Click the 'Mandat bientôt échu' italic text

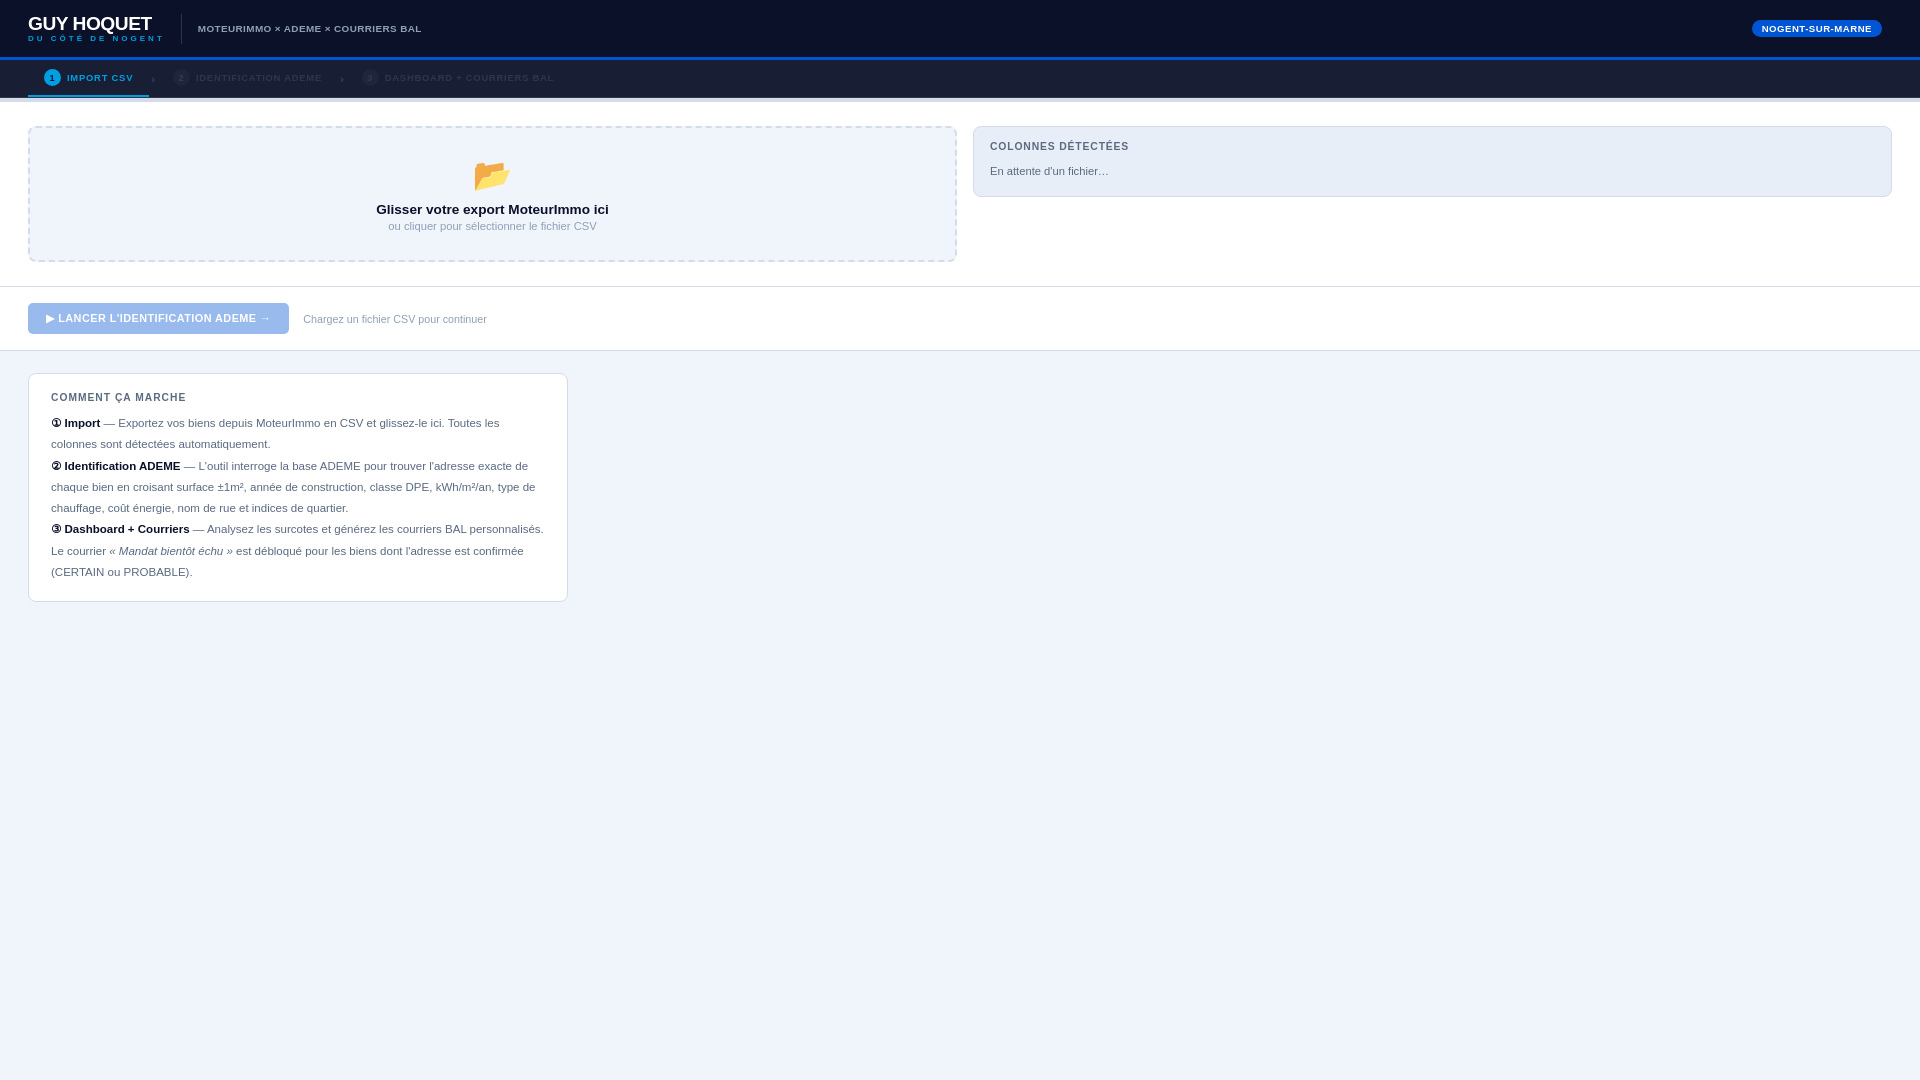pos(171,552)
